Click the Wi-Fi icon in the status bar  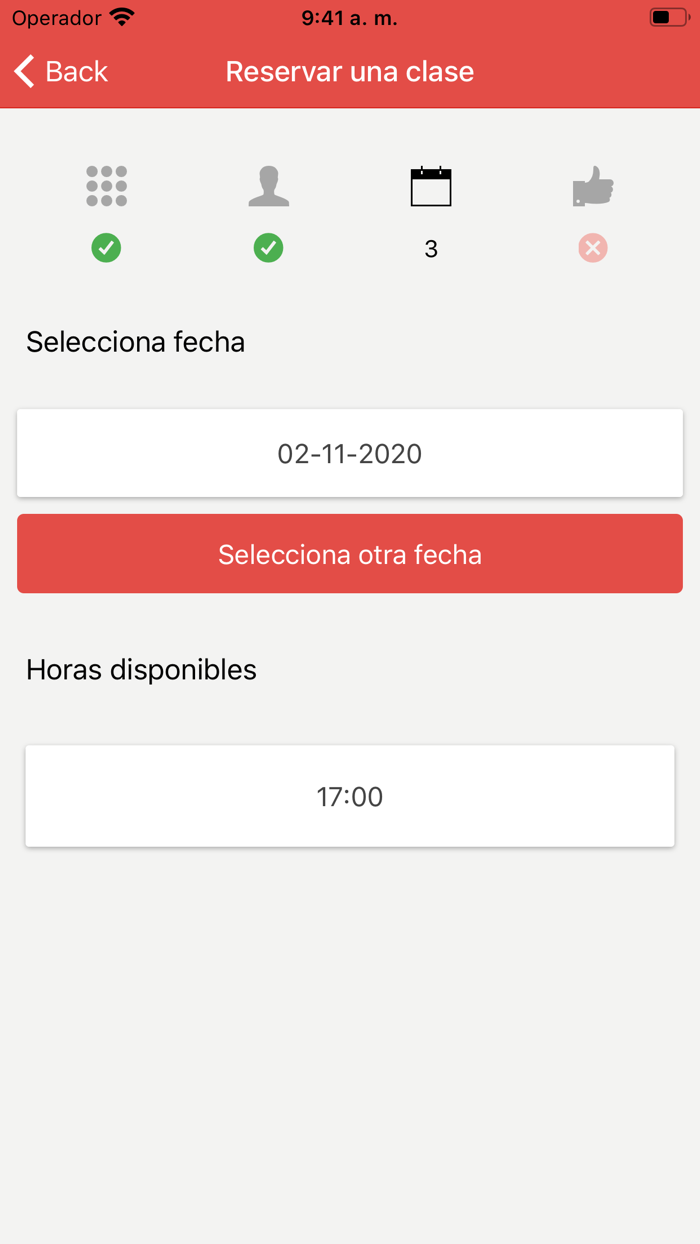[x=122, y=15]
